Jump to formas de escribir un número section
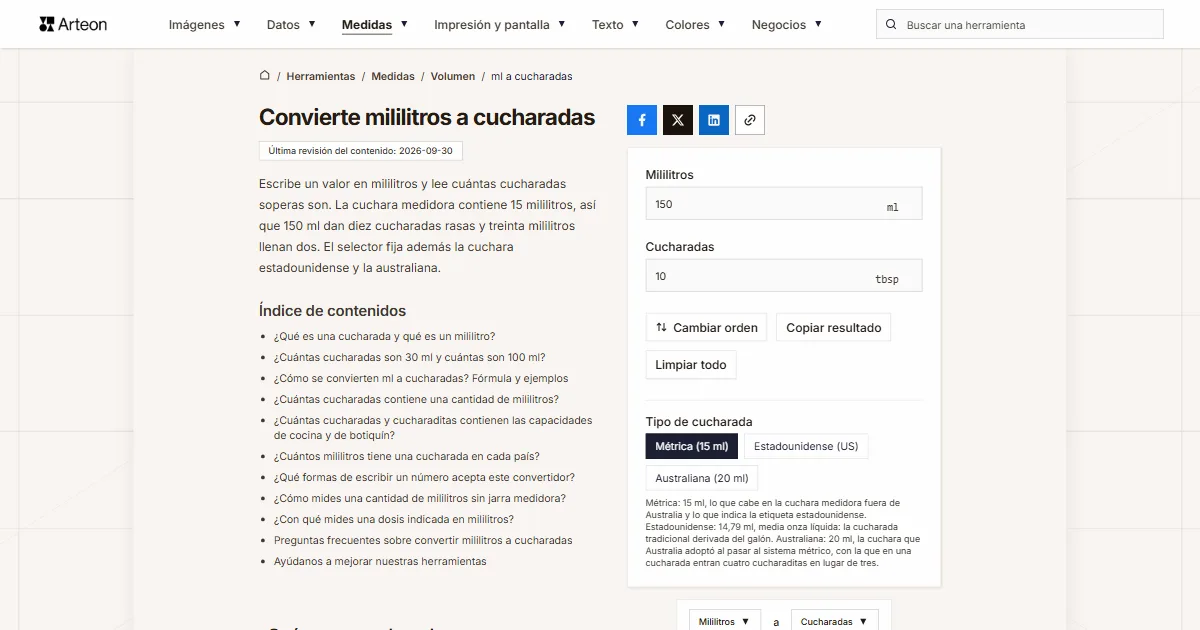Viewport: 1200px width, 630px height. click(424, 477)
